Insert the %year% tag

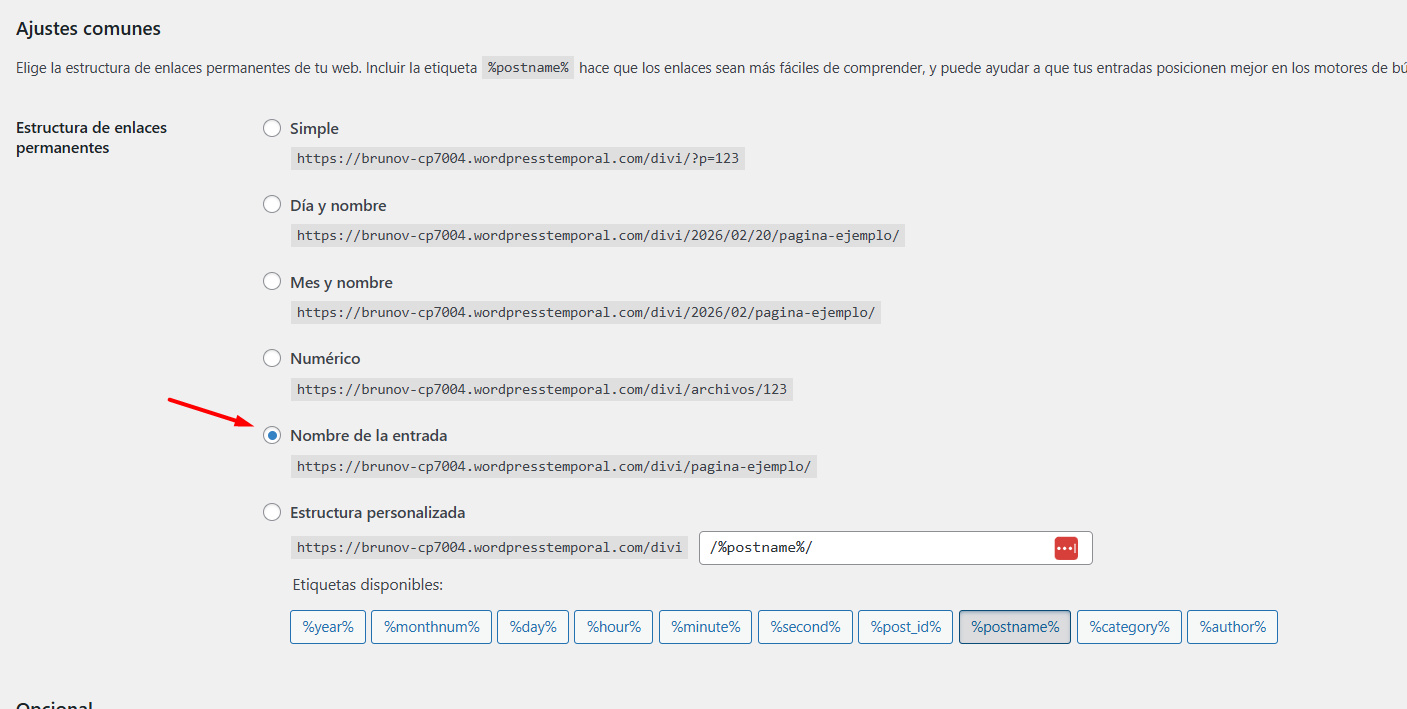[328, 627]
